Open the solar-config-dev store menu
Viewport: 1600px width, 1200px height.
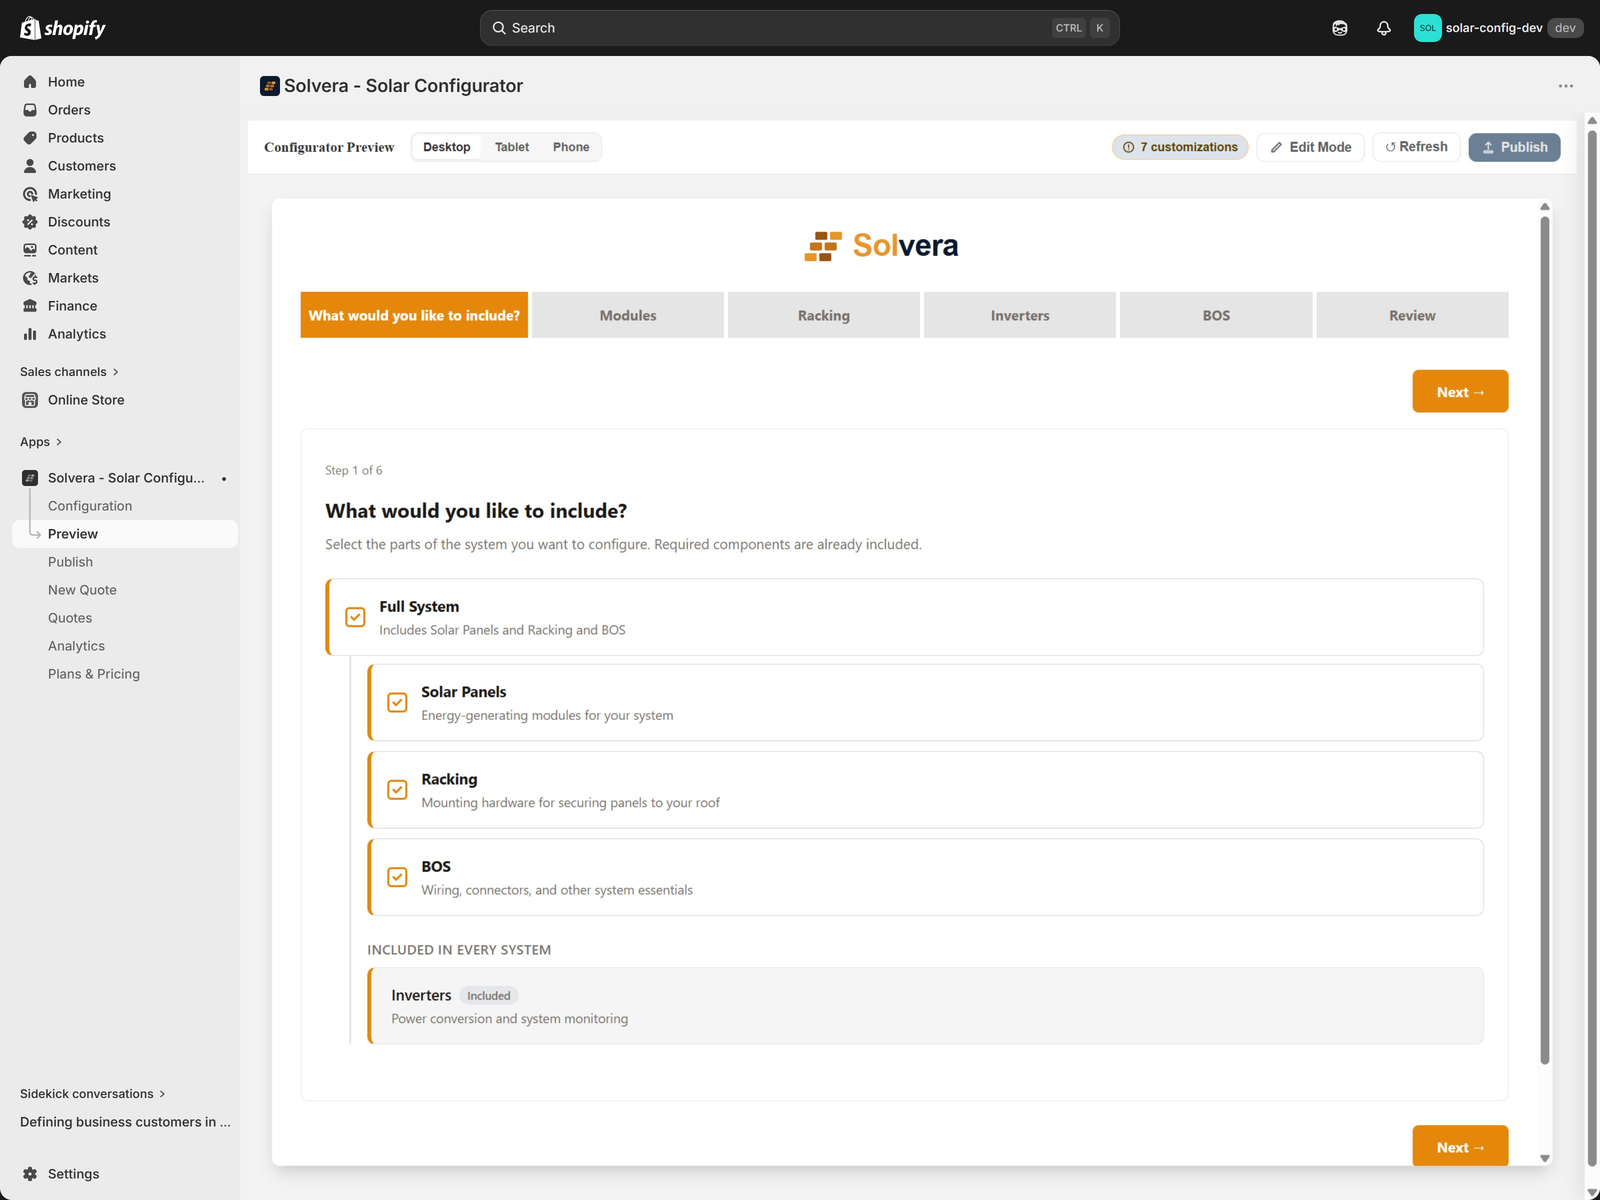tap(1497, 28)
